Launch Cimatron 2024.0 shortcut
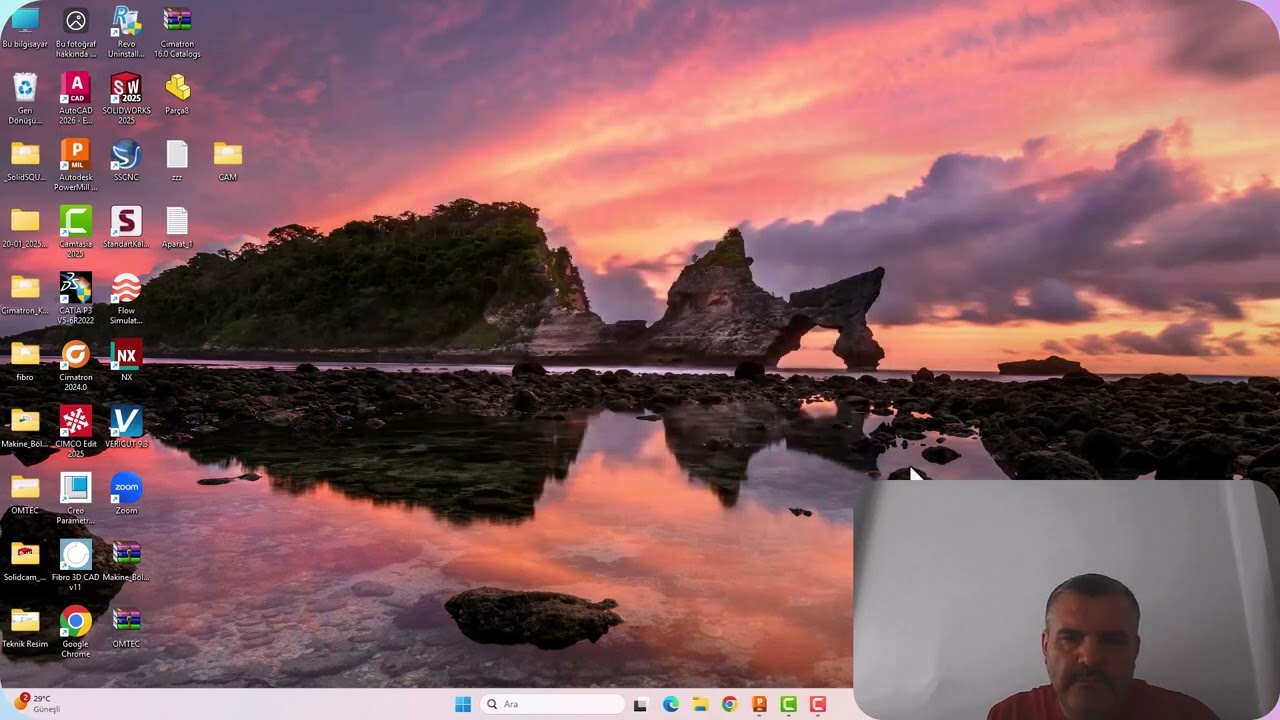The height and width of the screenshot is (720, 1280). [76, 365]
